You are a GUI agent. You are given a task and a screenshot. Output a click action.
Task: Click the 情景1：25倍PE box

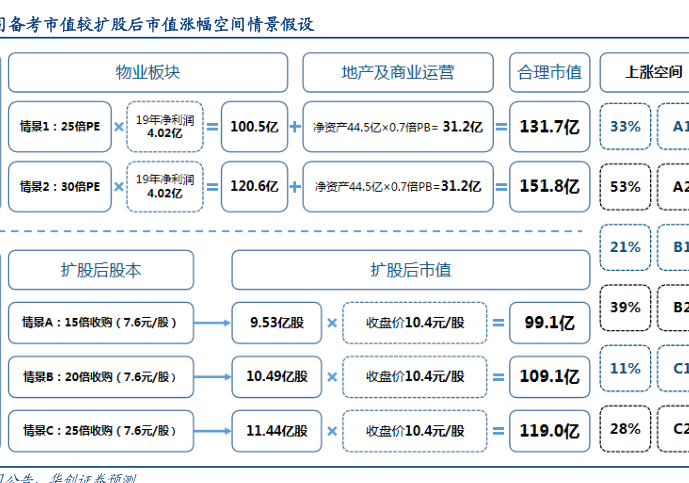tap(60, 127)
